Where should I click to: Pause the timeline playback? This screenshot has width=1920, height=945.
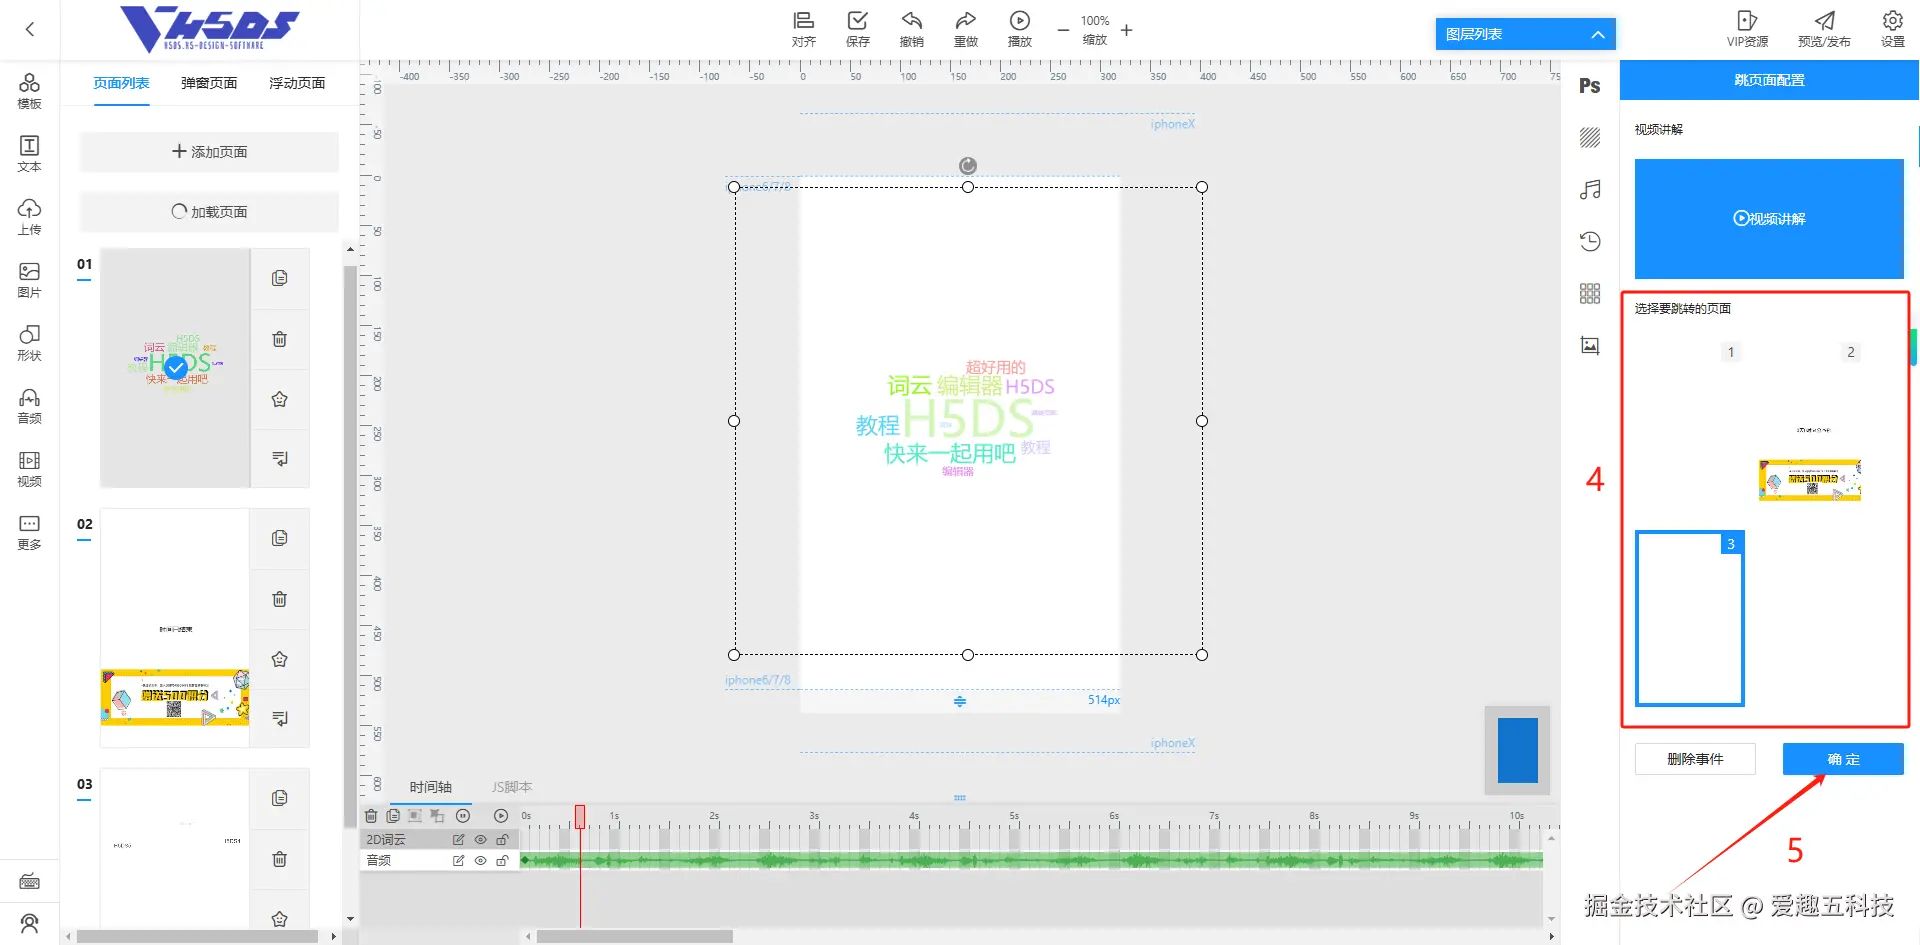click(463, 816)
